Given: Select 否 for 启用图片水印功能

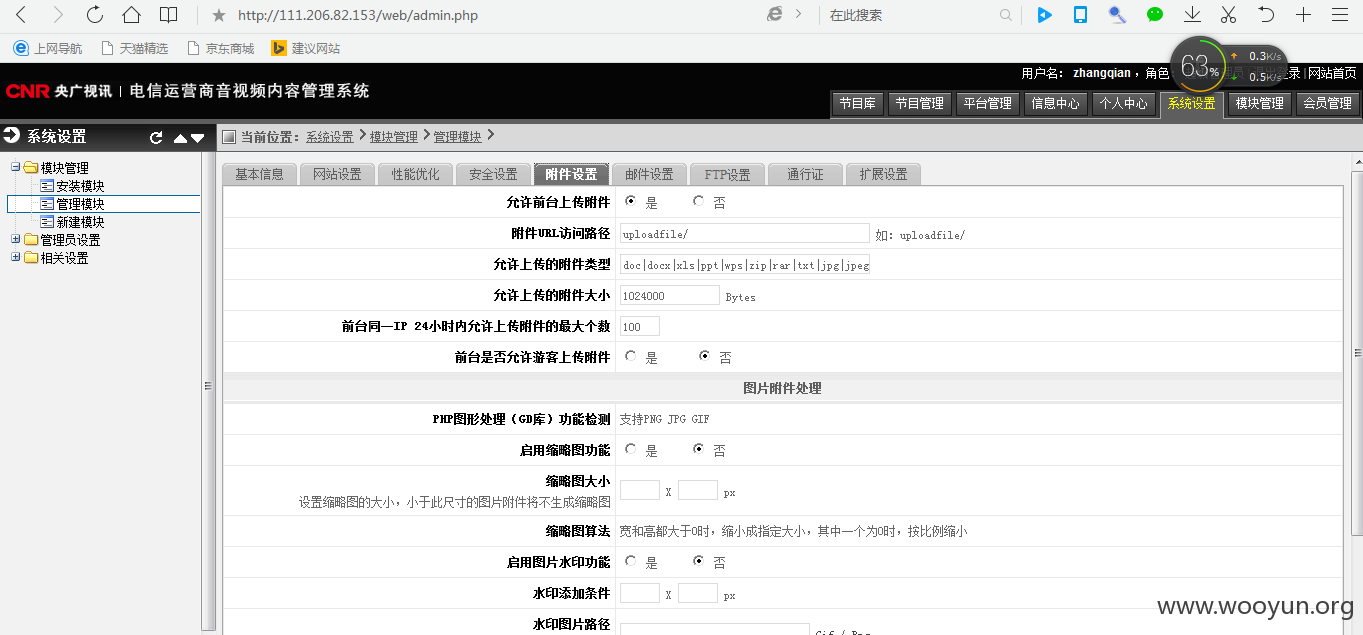Looking at the screenshot, I should 699,562.
